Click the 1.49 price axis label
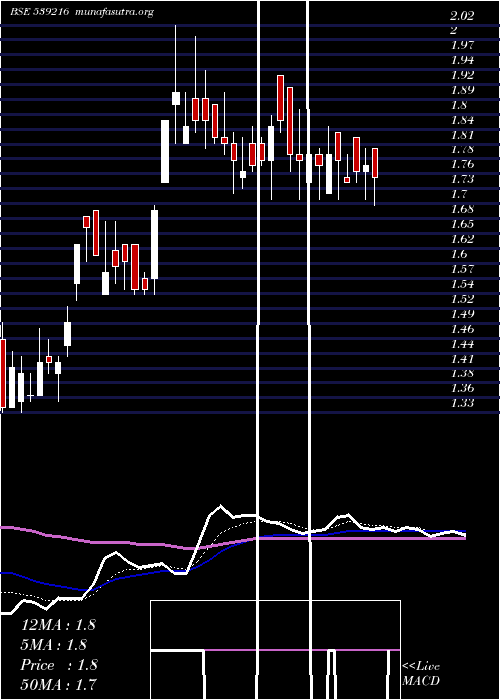The height and width of the screenshot is (700, 500). (x=462, y=313)
